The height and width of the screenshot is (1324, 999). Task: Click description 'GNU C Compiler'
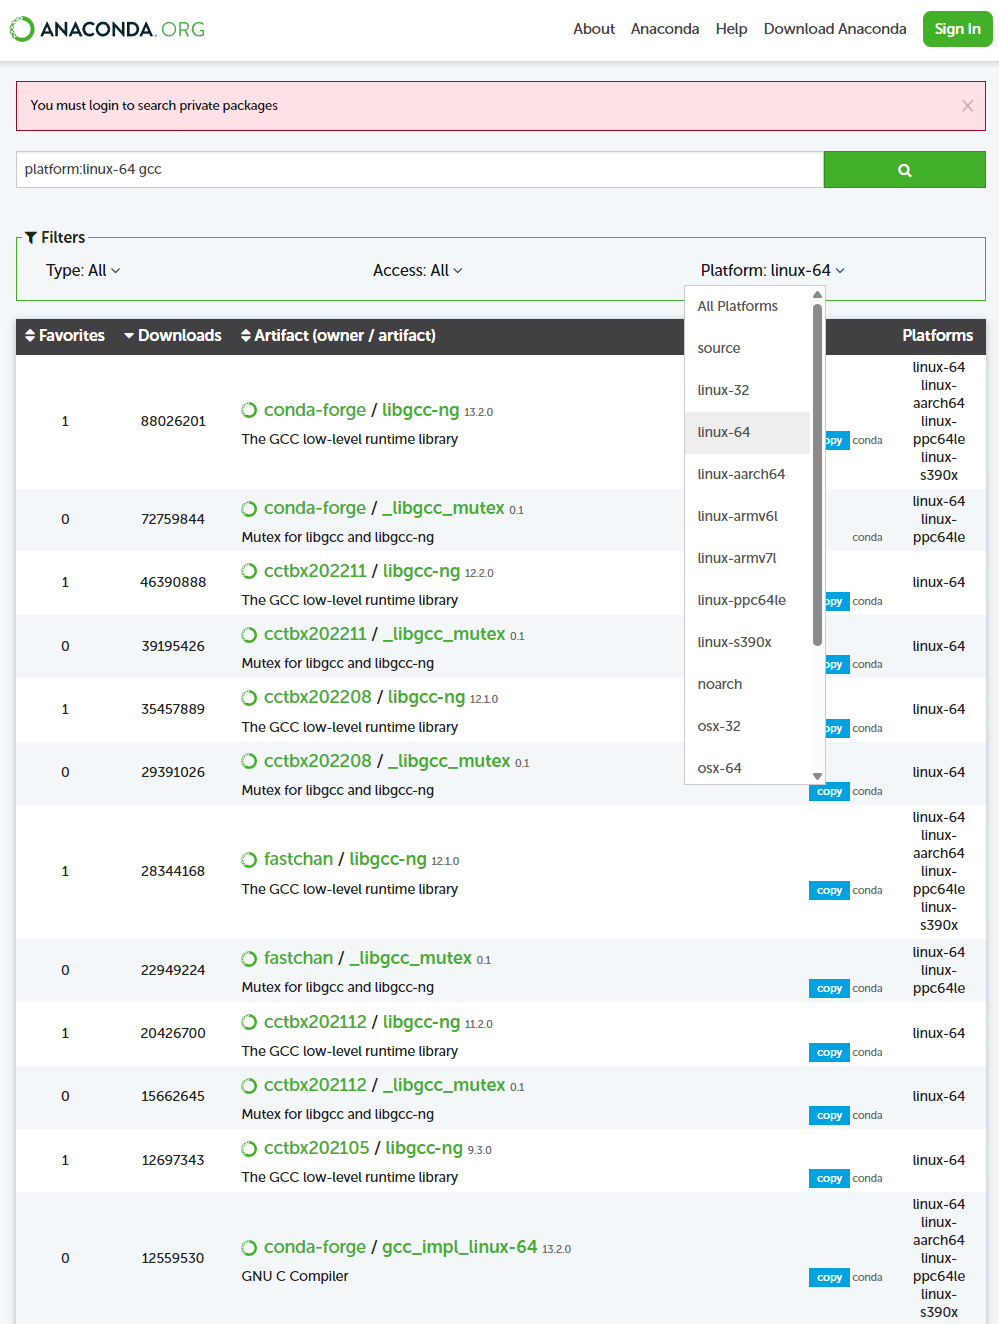coord(295,1277)
